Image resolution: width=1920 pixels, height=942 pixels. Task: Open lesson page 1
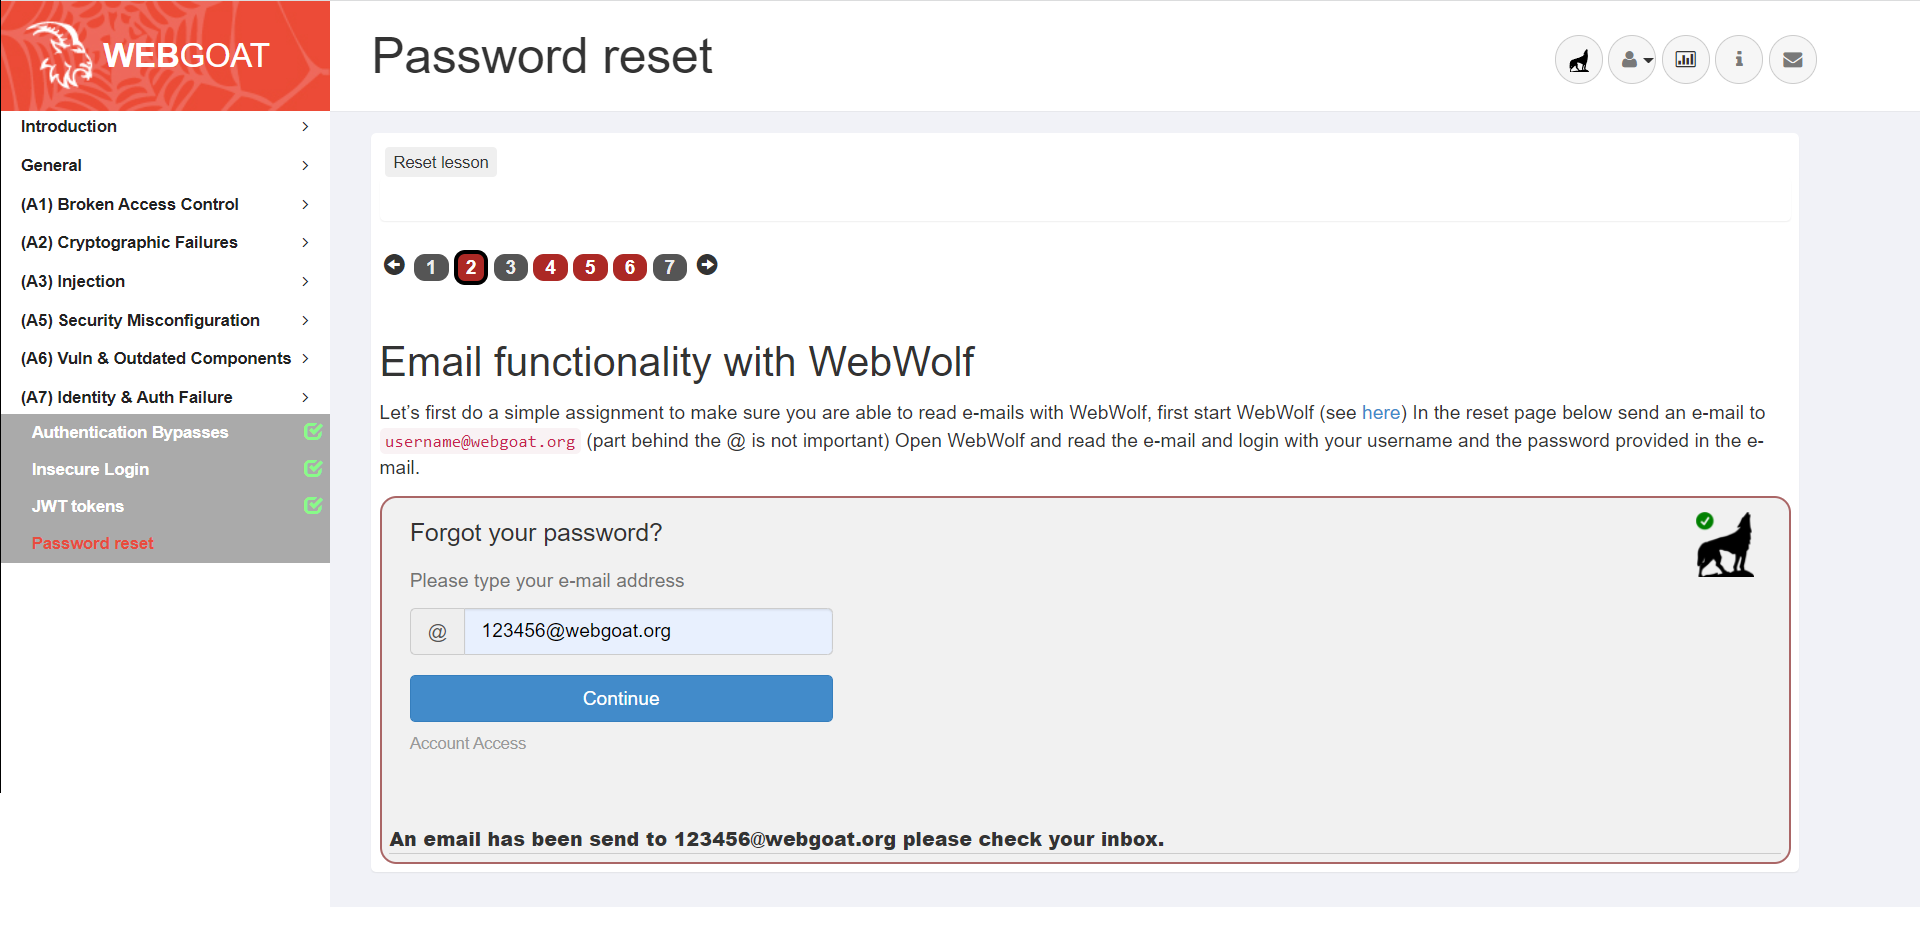tap(431, 267)
